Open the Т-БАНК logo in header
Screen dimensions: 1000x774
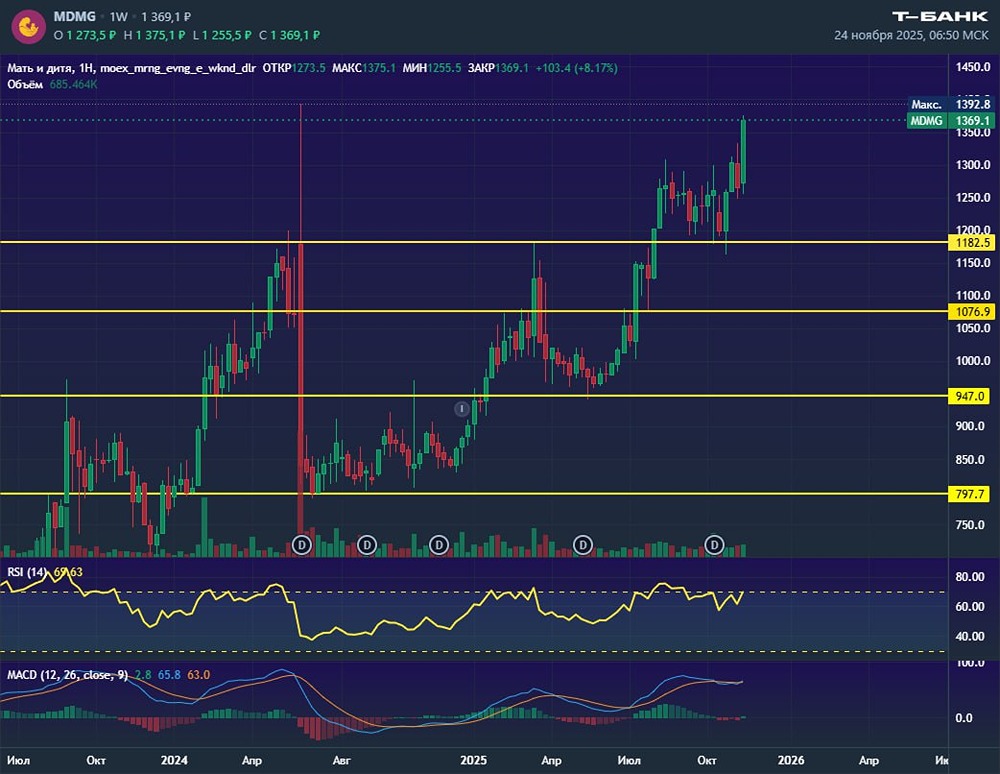click(x=939, y=17)
